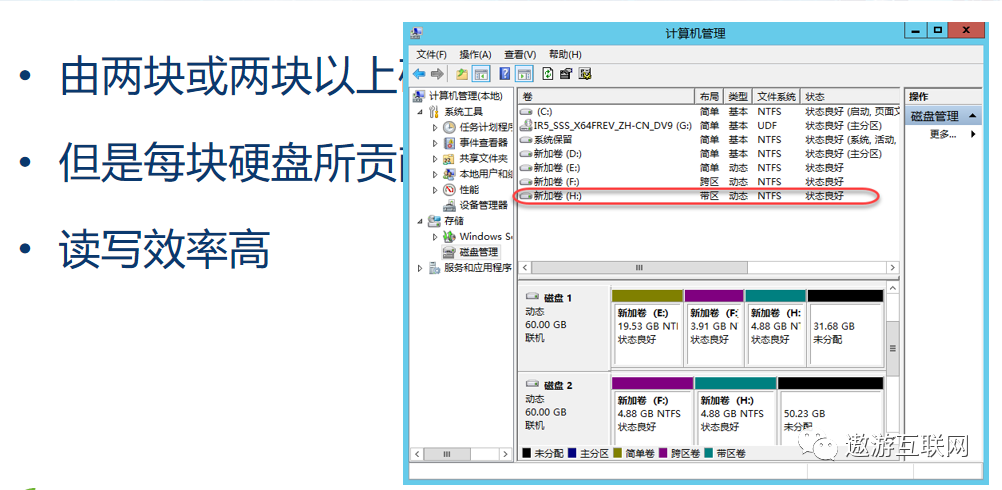The image size is (1002, 490).
Task: Open the 文件(F) menu
Action: click(431, 54)
